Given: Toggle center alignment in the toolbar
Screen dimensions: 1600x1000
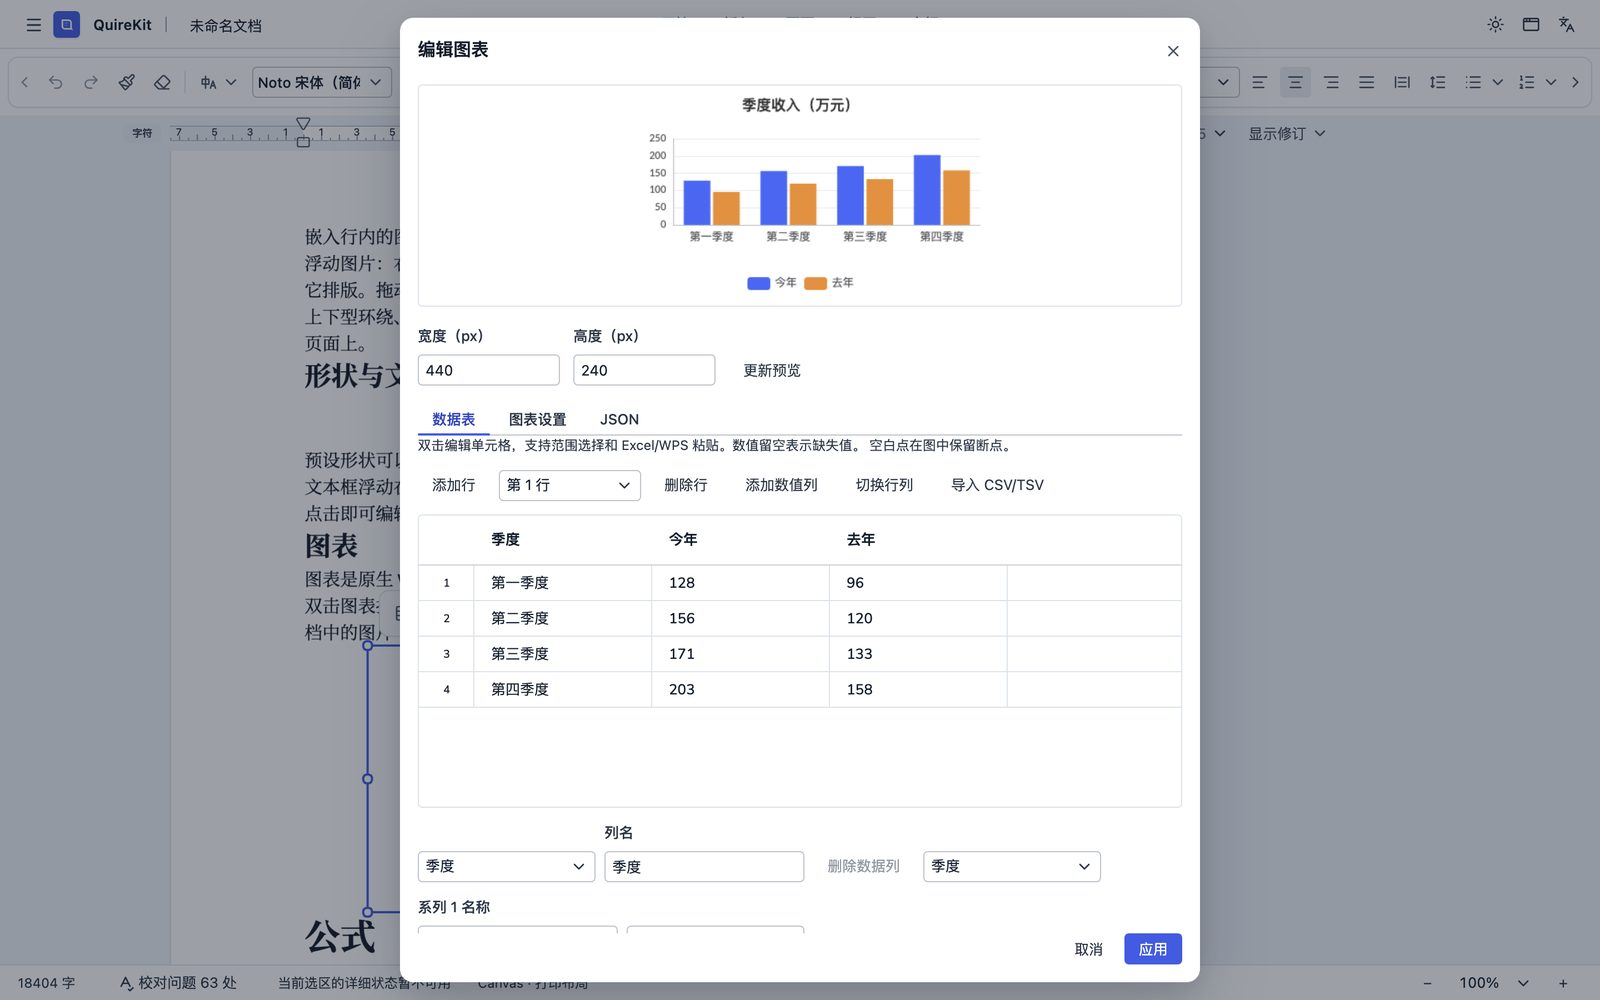Looking at the screenshot, I should (x=1295, y=82).
